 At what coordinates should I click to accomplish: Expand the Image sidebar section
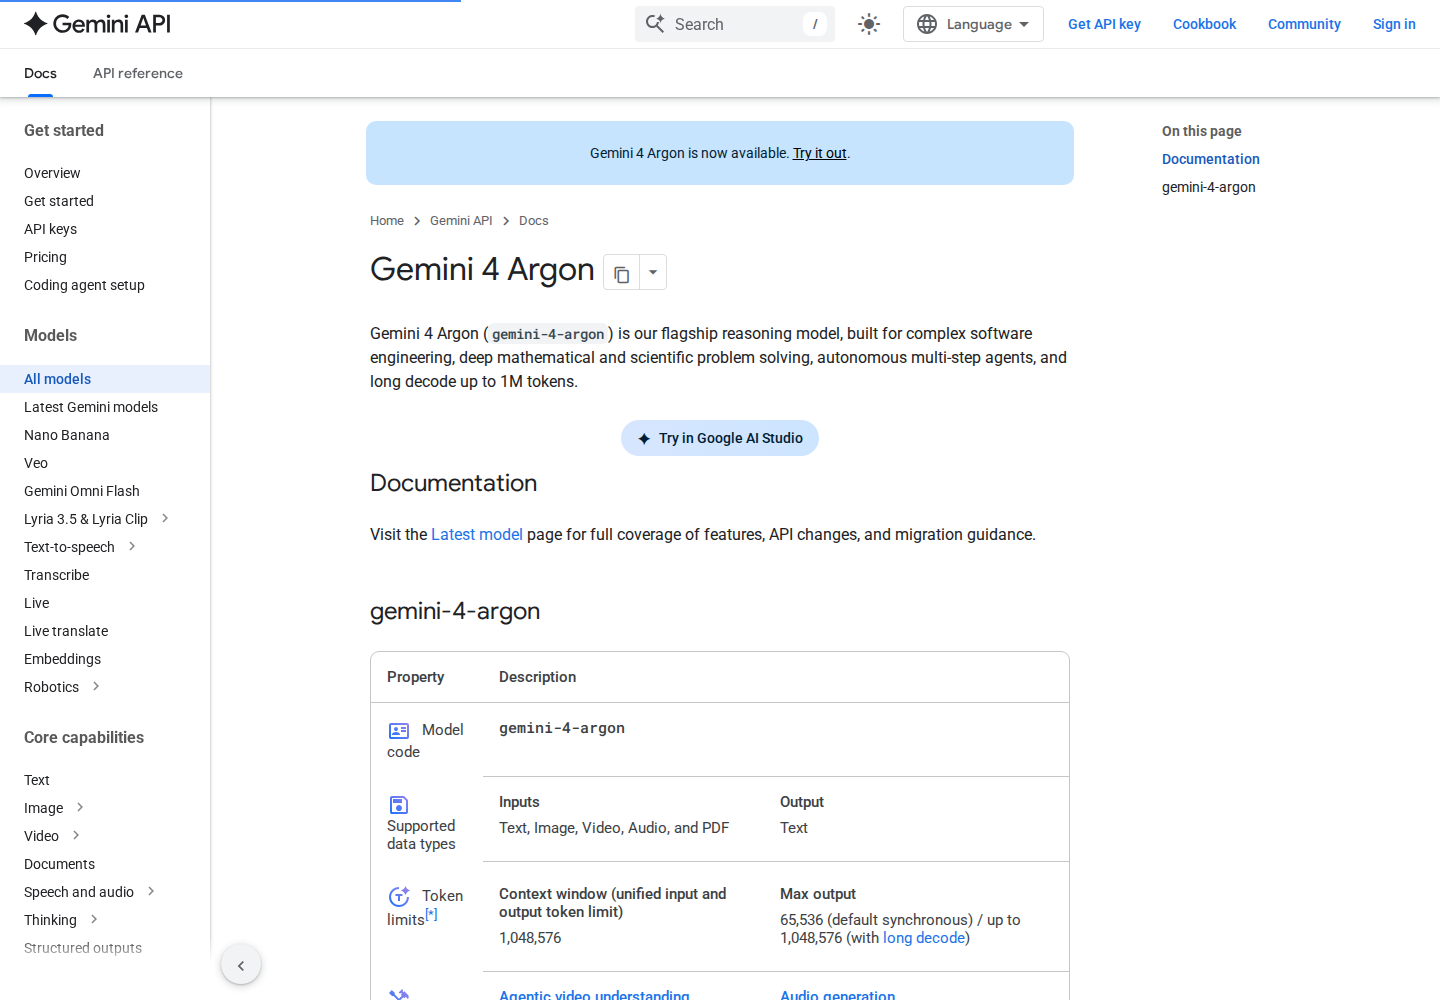coord(80,807)
